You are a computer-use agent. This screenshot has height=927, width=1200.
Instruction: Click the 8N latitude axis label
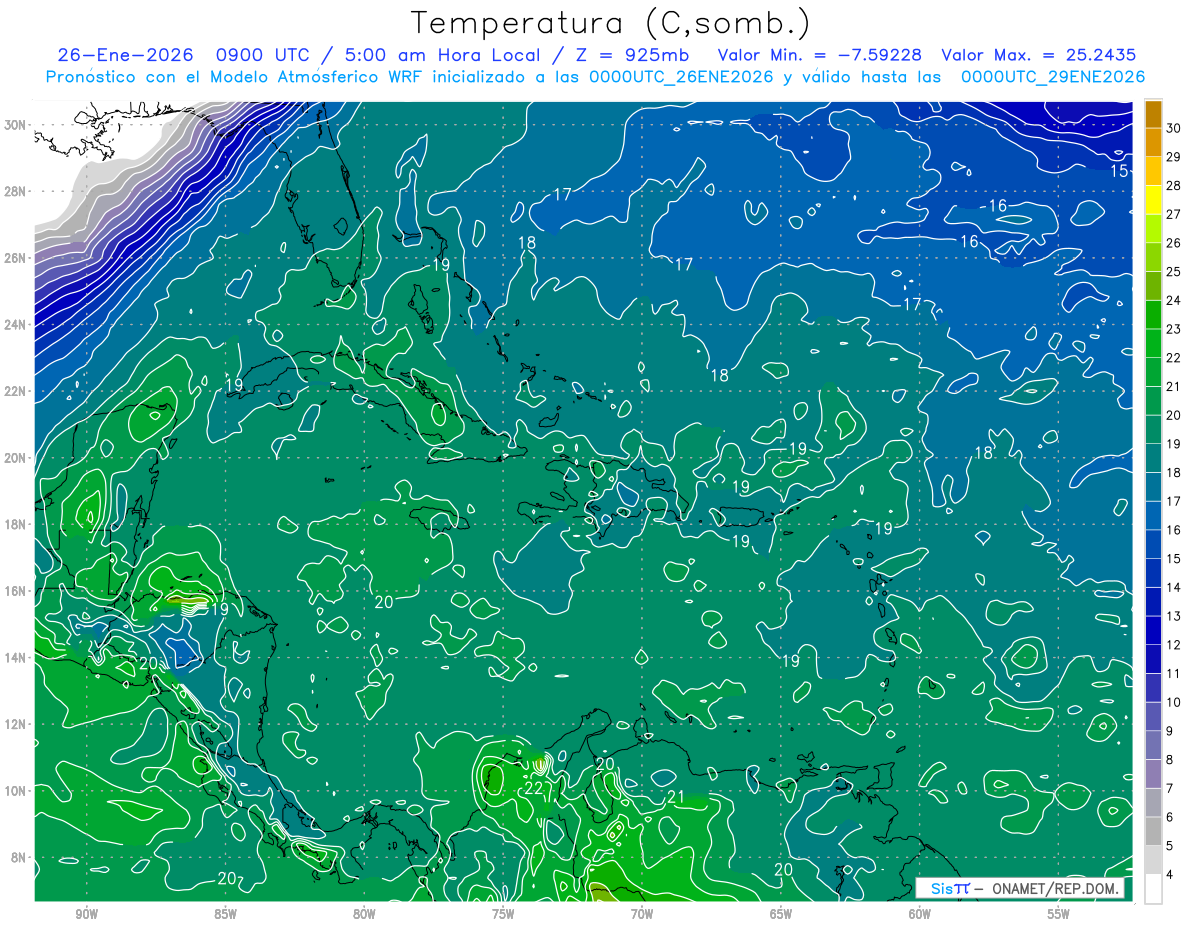[20, 858]
